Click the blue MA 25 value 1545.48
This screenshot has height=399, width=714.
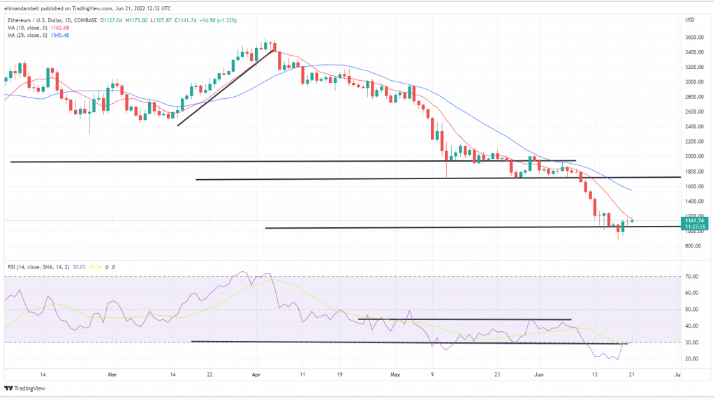(x=60, y=35)
